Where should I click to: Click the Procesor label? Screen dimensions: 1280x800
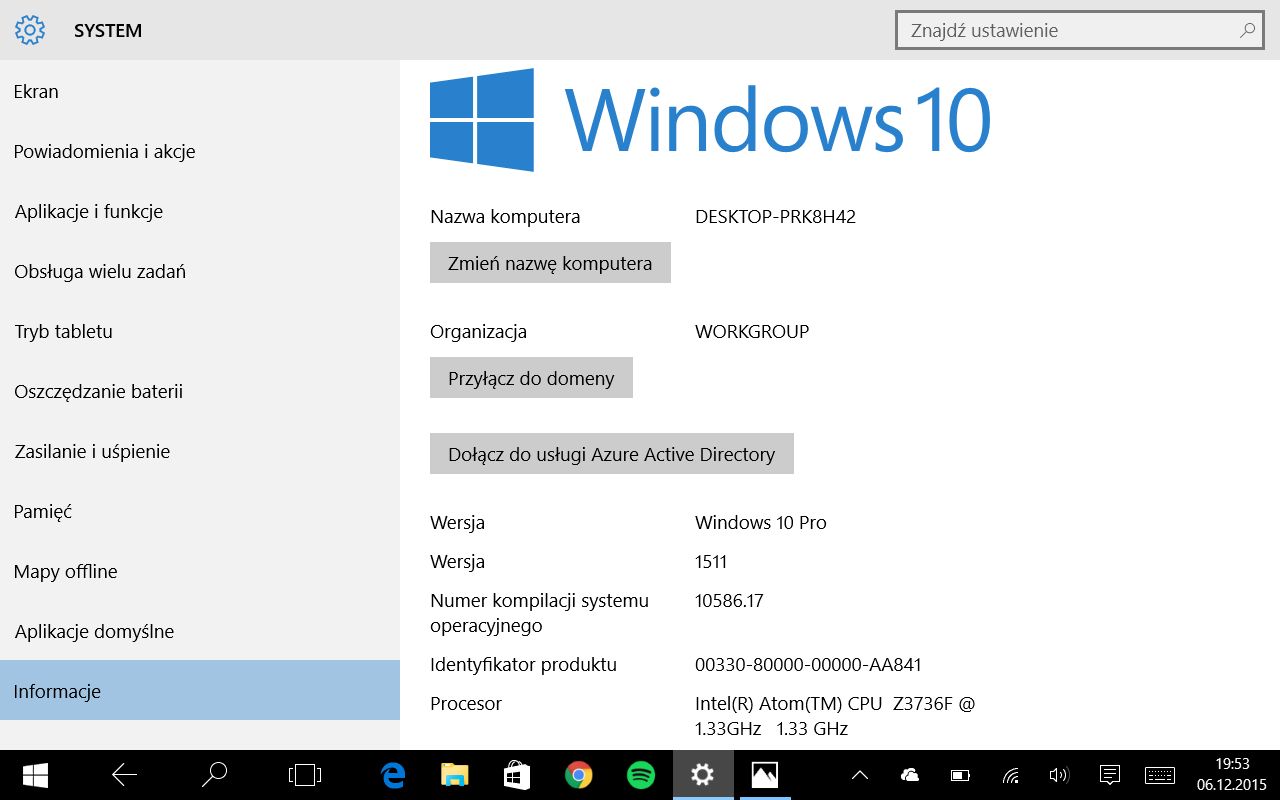pos(466,703)
